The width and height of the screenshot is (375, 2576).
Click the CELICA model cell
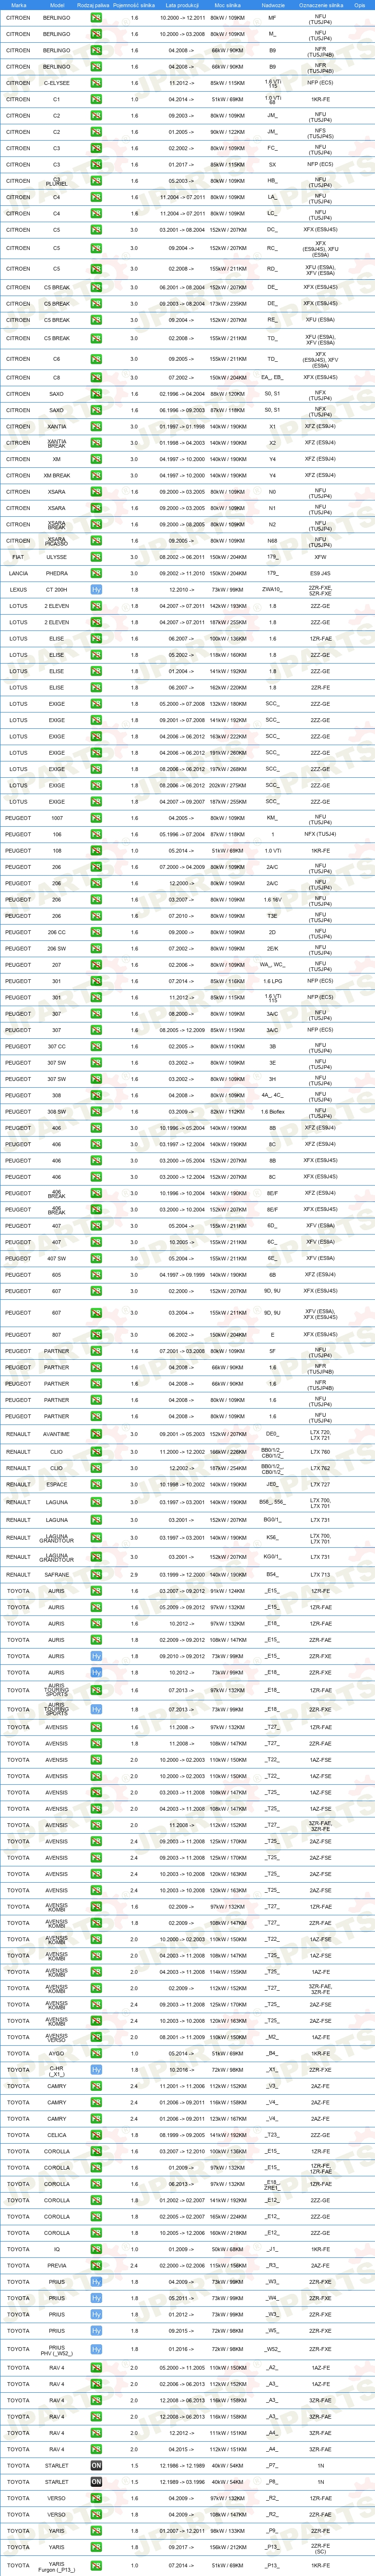(57, 2135)
